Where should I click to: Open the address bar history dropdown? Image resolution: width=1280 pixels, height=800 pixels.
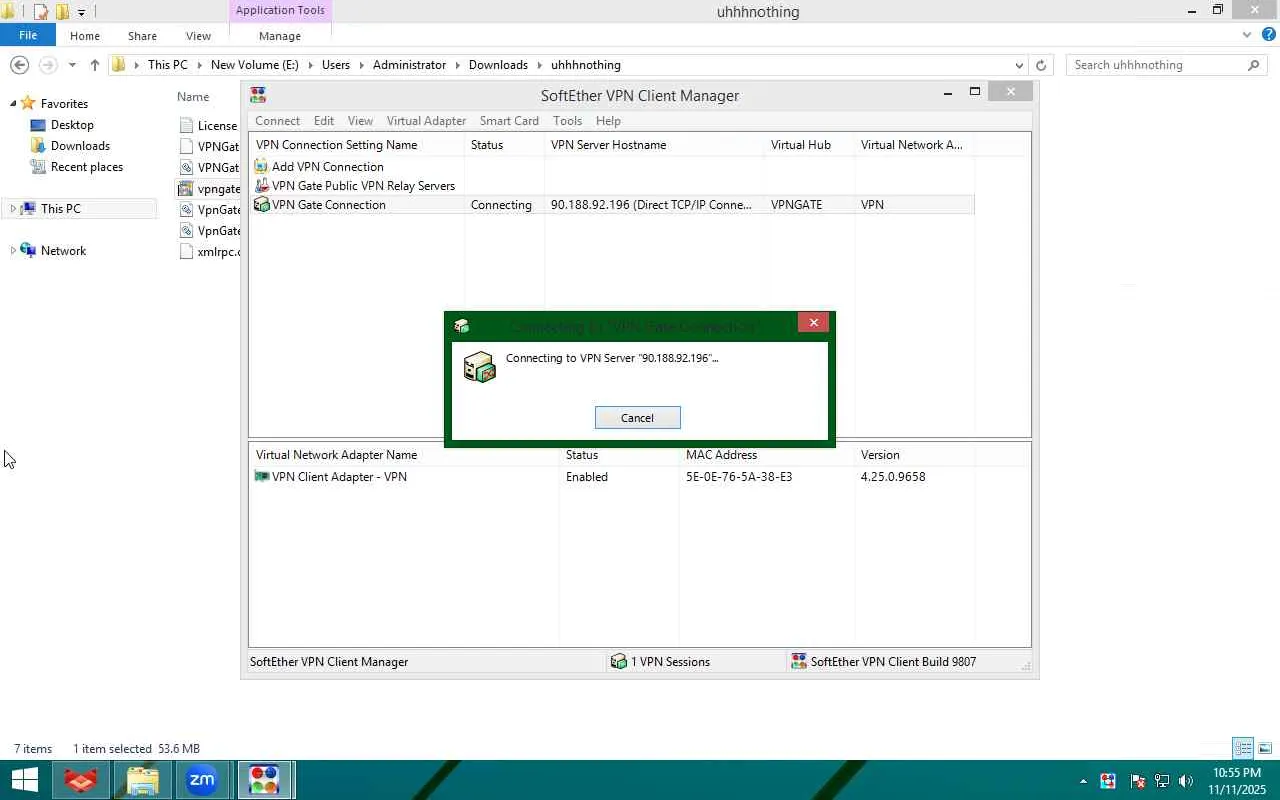click(1019, 65)
